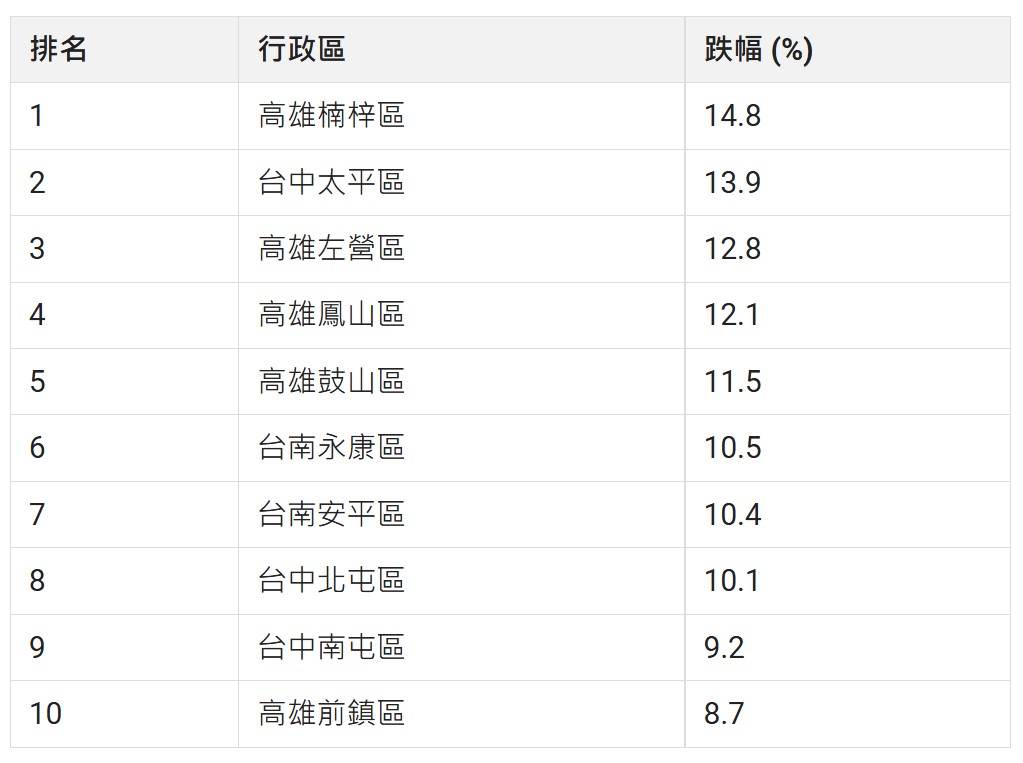Click the 高雄鳳山區 district cell

click(x=331, y=315)
